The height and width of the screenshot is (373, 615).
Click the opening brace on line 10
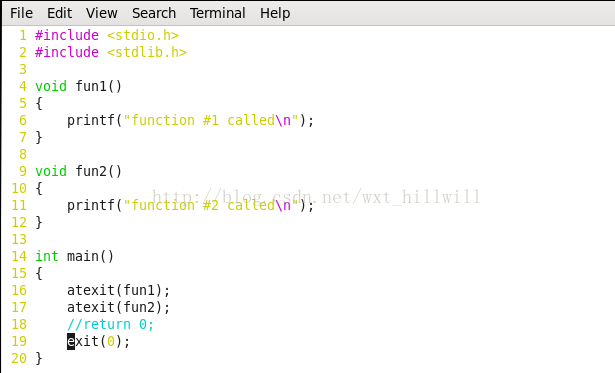tap(39, 189)
